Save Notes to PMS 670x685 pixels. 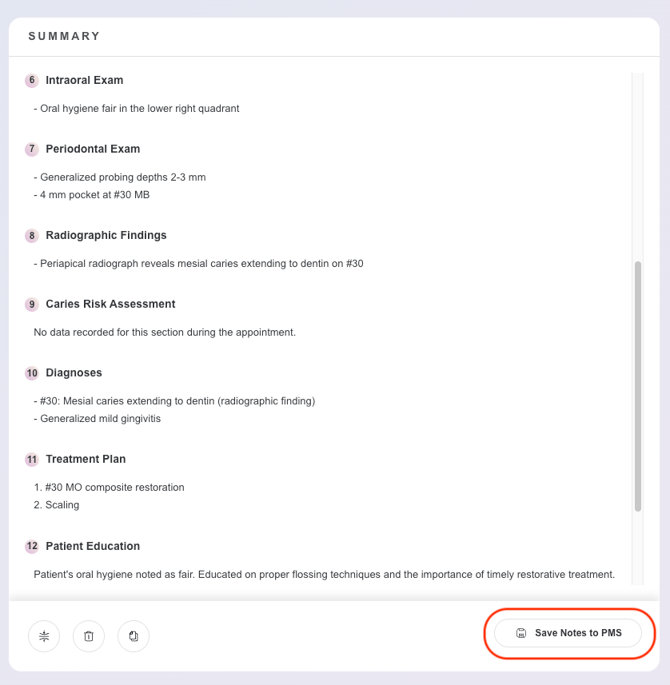click(x=568, y=633)
